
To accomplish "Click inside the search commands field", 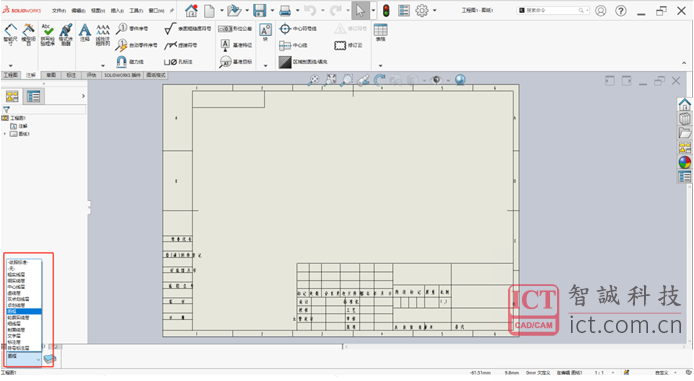I will (554, 10).
